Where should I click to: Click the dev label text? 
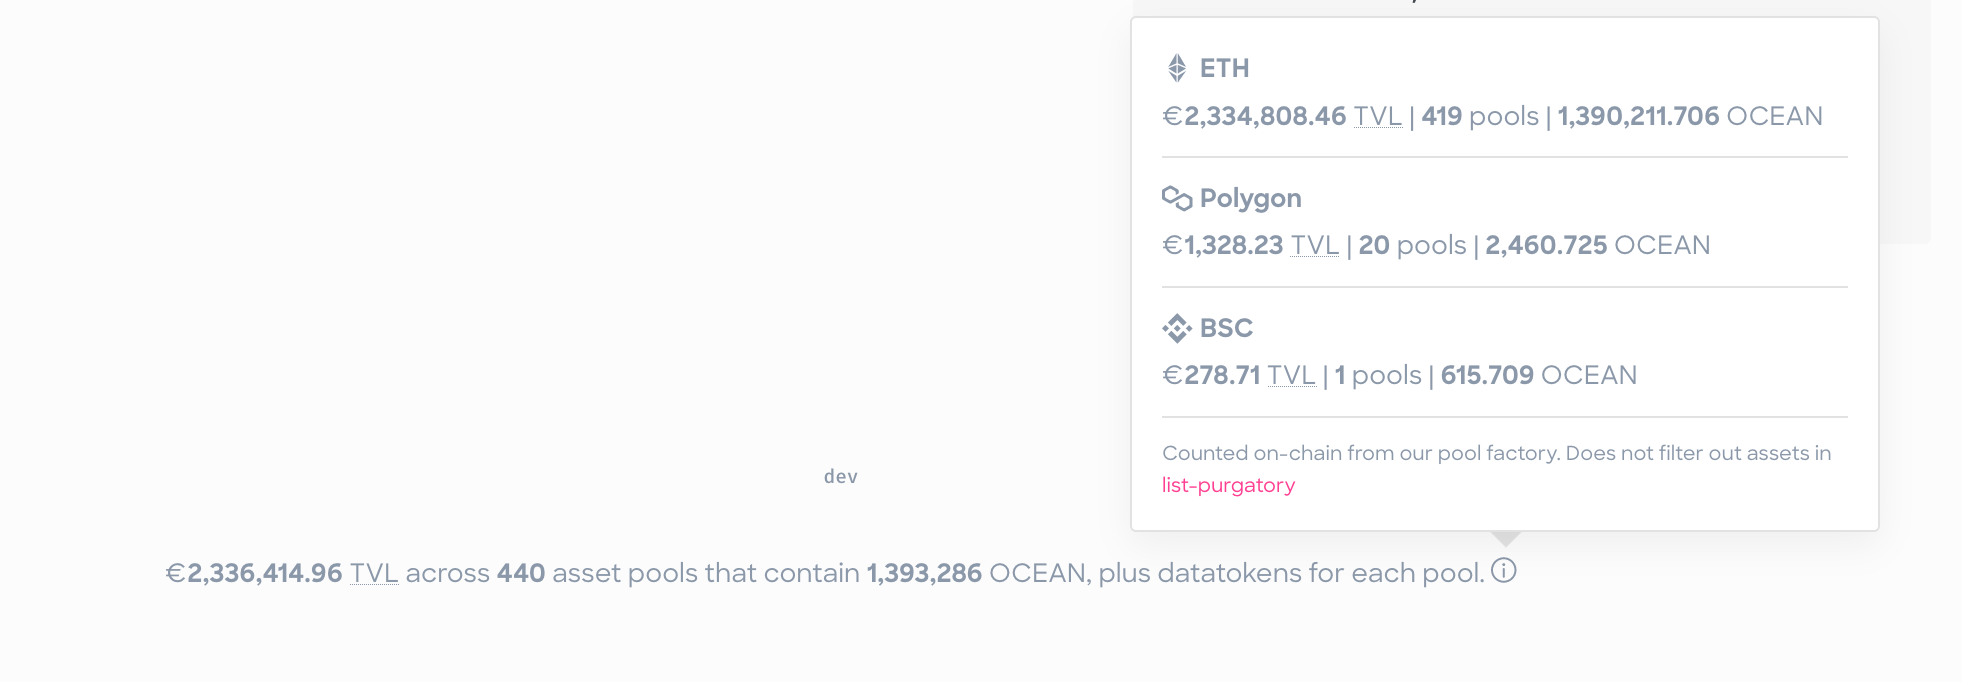pos(841,477)
